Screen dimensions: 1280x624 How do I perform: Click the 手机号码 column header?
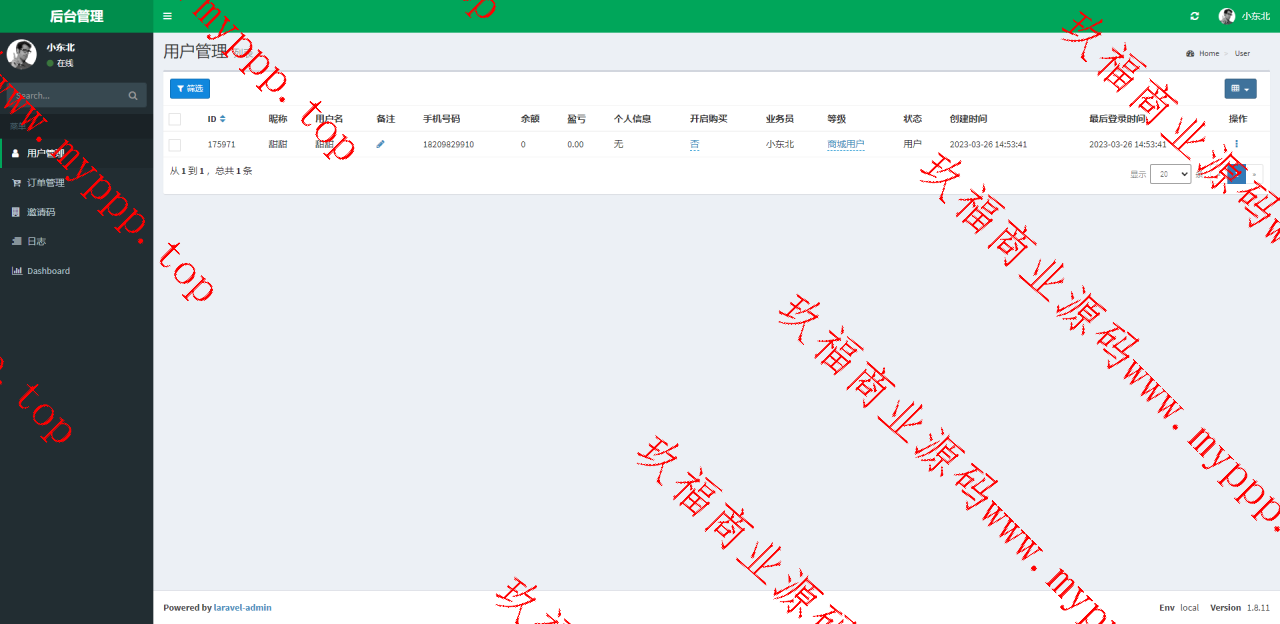(441, 119)
